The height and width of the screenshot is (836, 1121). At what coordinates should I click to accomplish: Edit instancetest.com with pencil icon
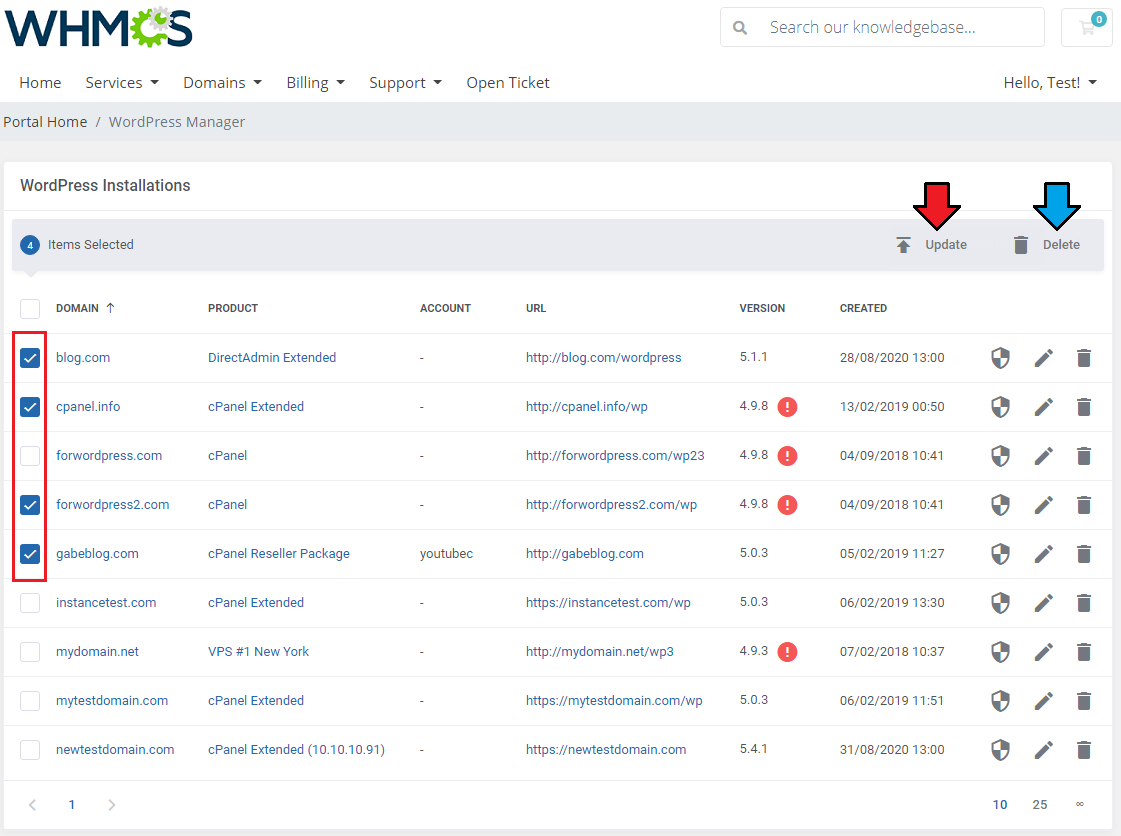point(1044,603)
